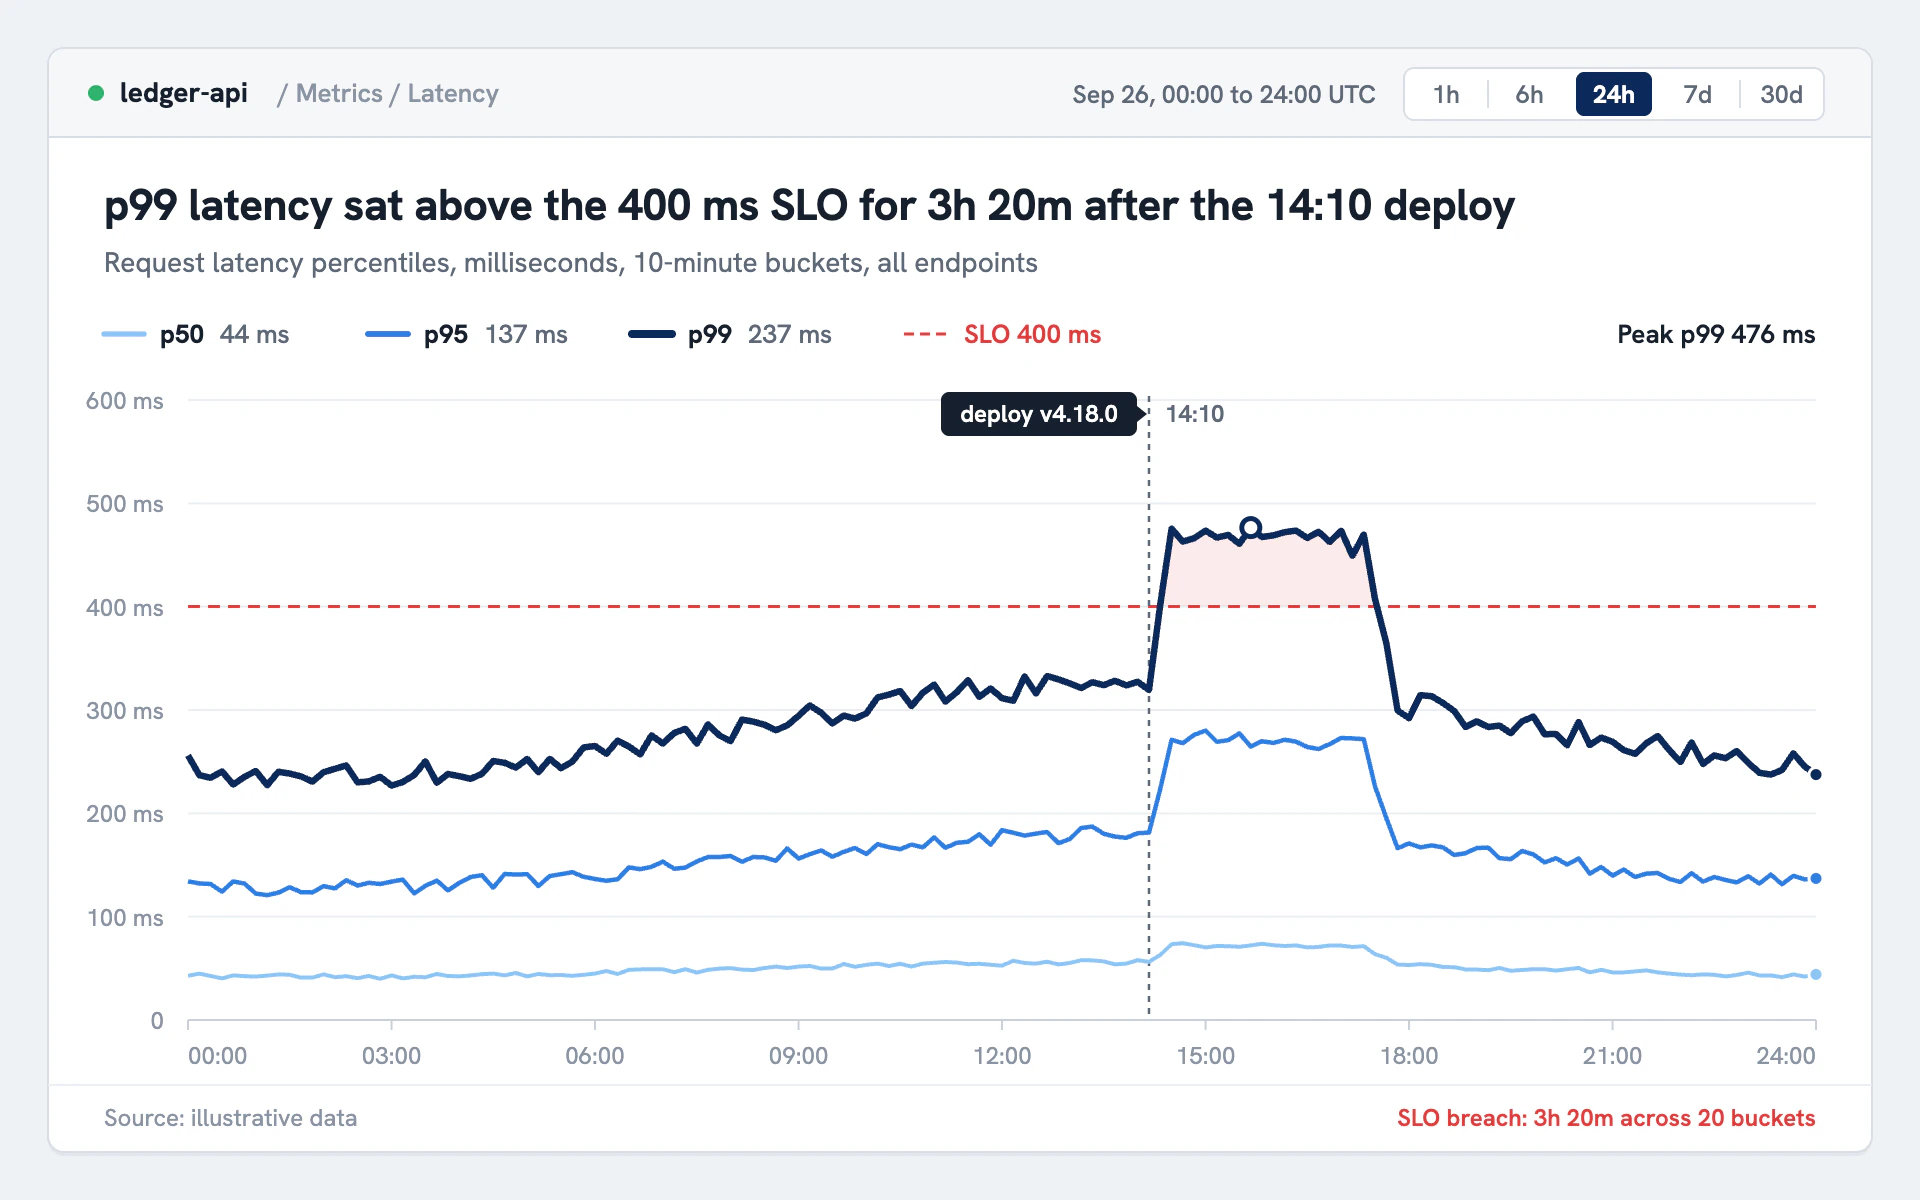Click the 14:10 deploy time label
Image resolution: width=1920 pixels, height=1200 pixels.
tap(1195, 414)
